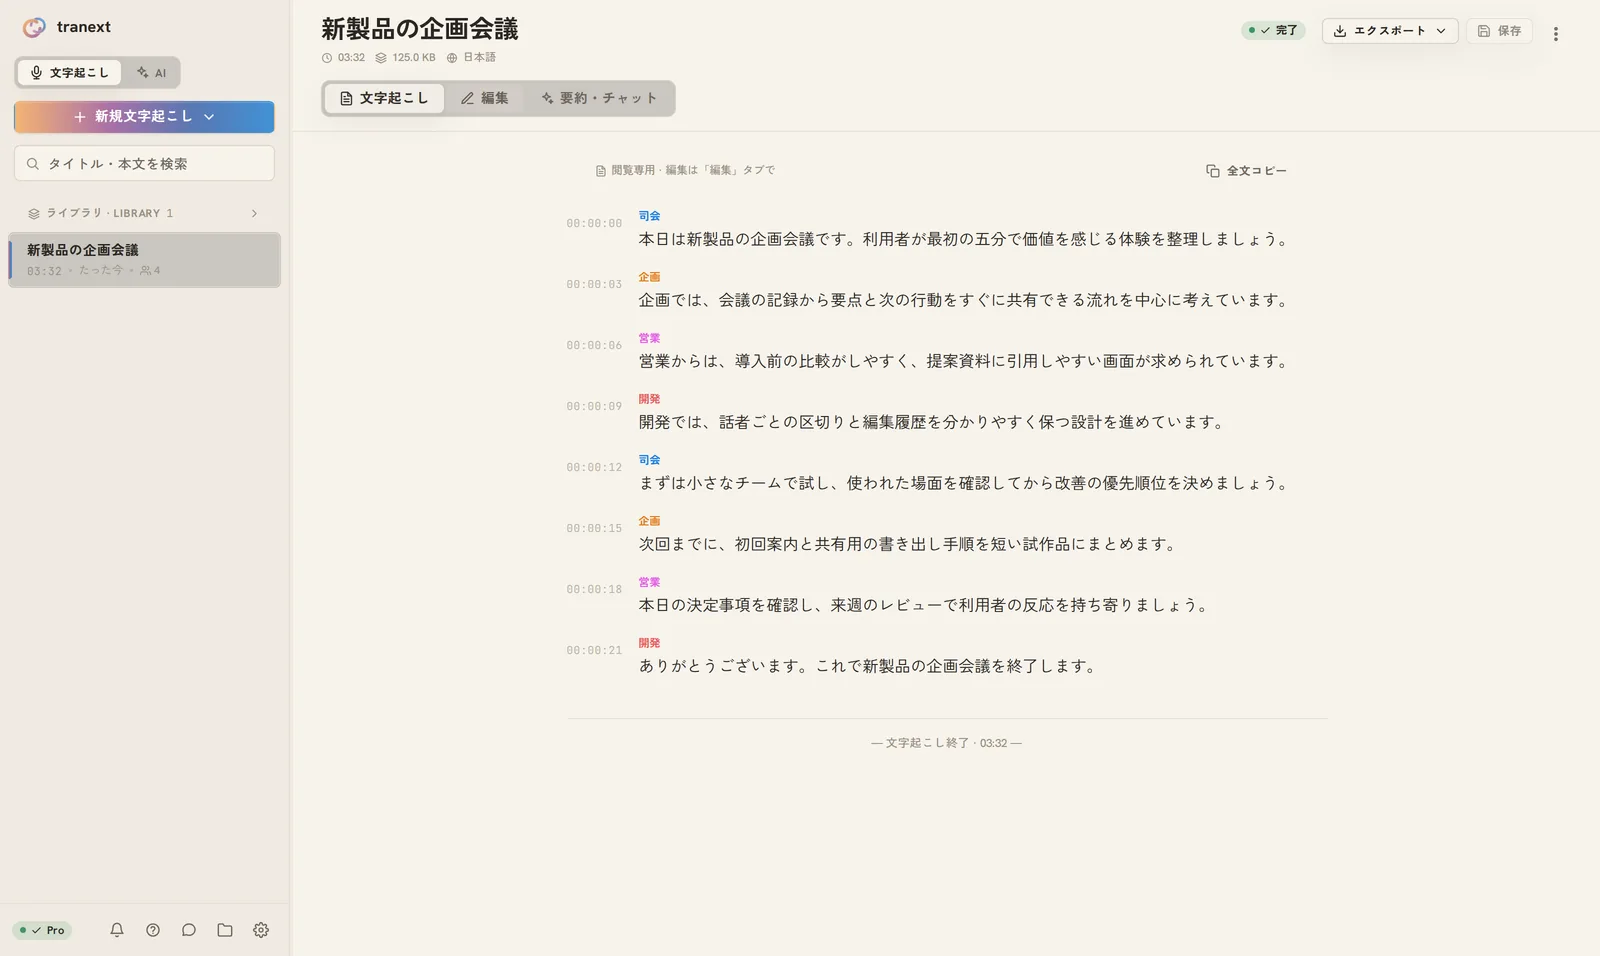Click the 司会 speaker label at 00:00:00
This screenshot has width=1600, height=956.
650,216
